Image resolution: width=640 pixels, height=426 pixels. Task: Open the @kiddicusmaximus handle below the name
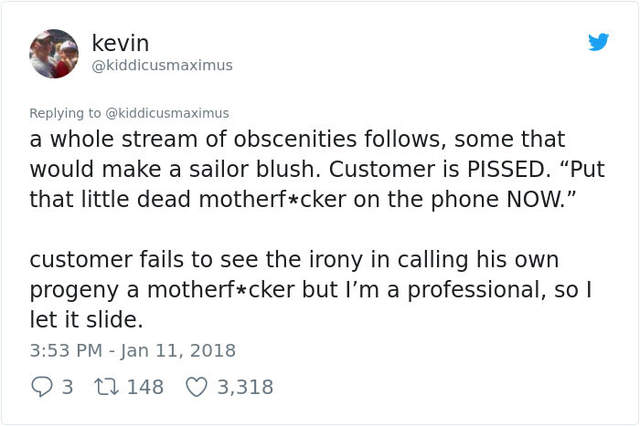161,65
